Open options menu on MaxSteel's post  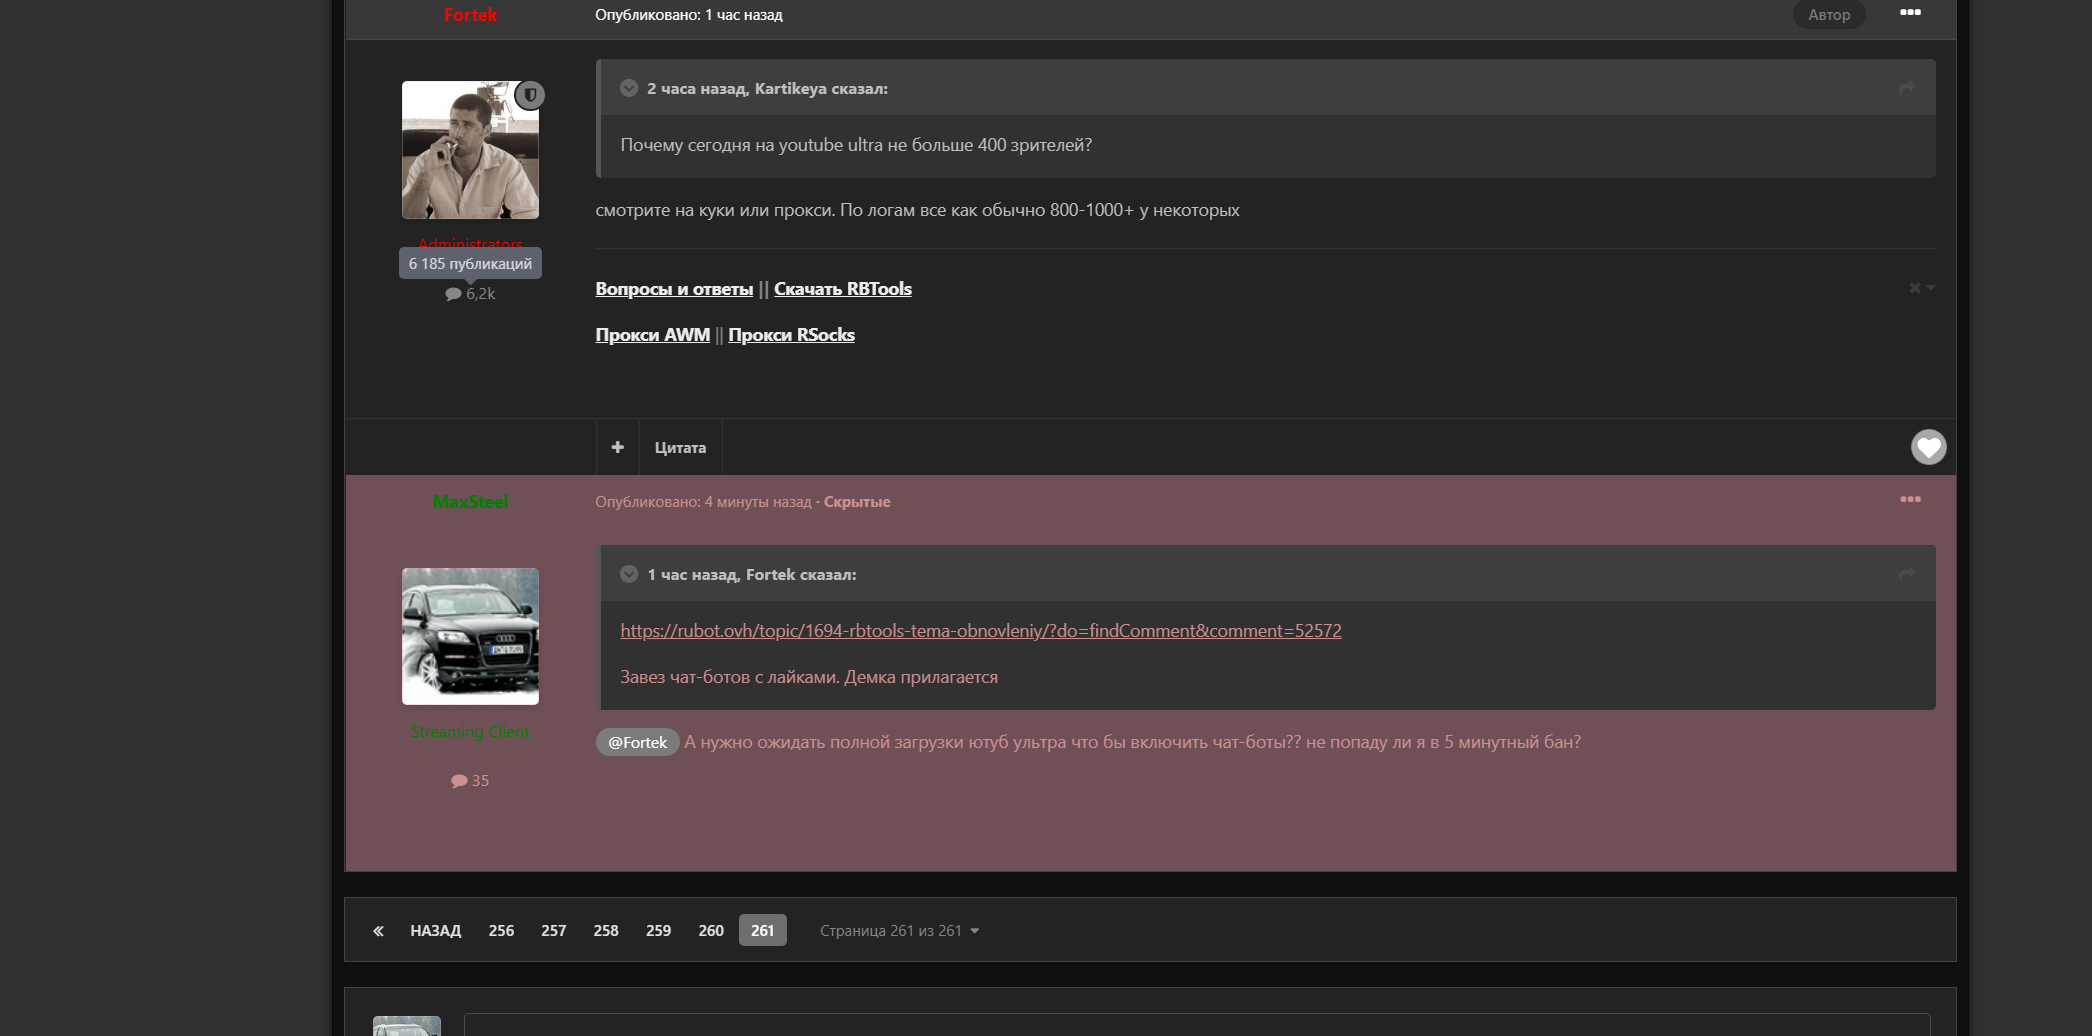1909,500
